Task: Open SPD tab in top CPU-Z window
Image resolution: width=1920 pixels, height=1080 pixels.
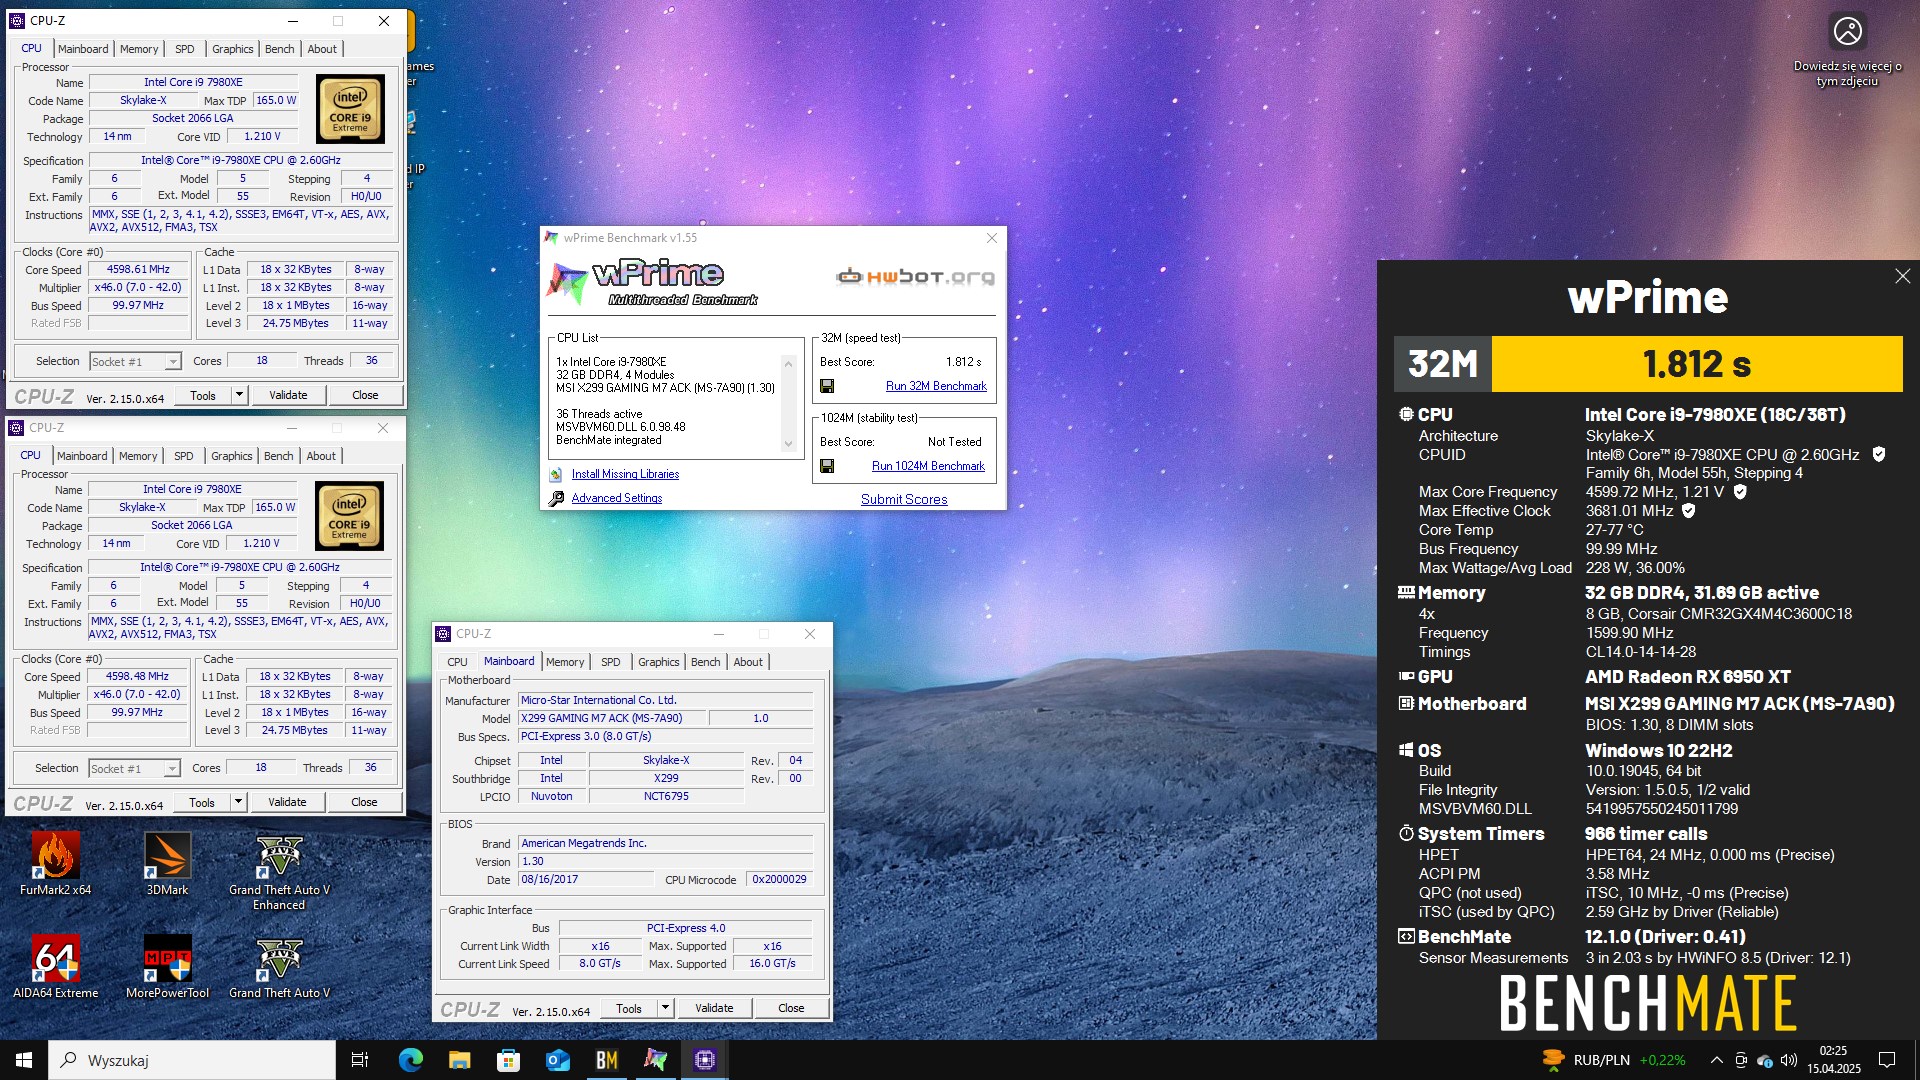Action: coord(185,49)
